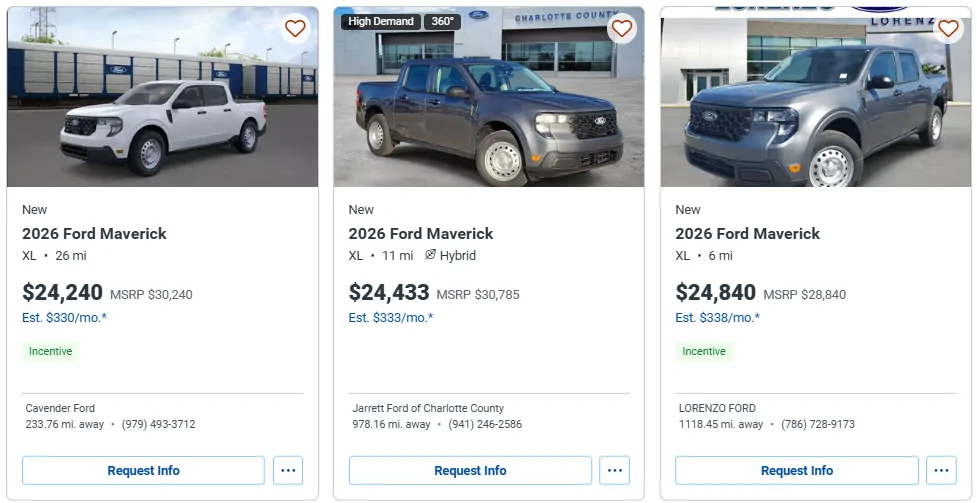
Task: Show more actions for the Lorenzo Ford listing
Action: 941,470
